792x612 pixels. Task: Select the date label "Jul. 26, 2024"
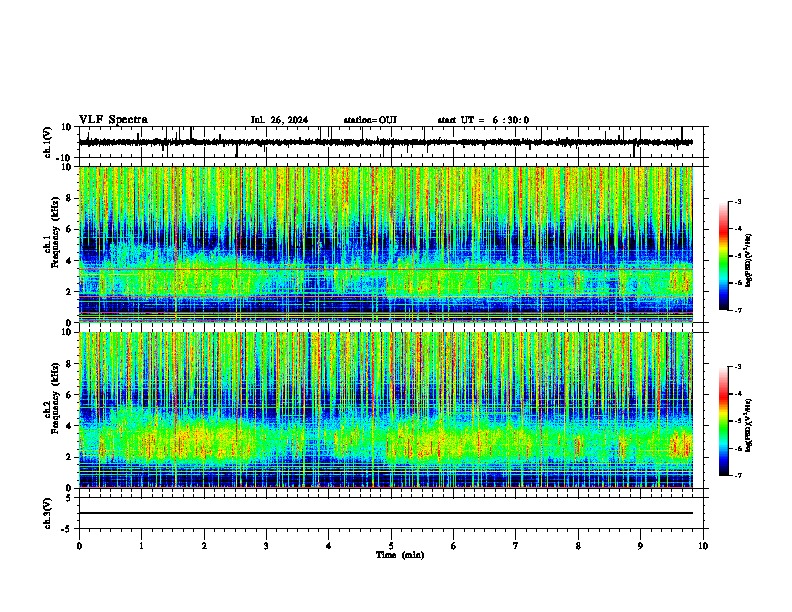click(279, 120)
